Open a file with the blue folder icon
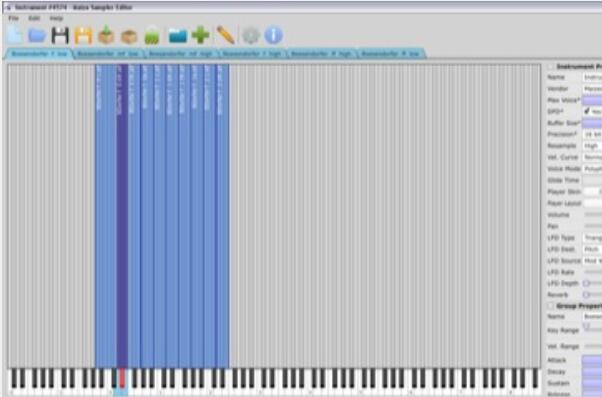The height and width of the screenshot is (397, 602). (x=37, y=36)
